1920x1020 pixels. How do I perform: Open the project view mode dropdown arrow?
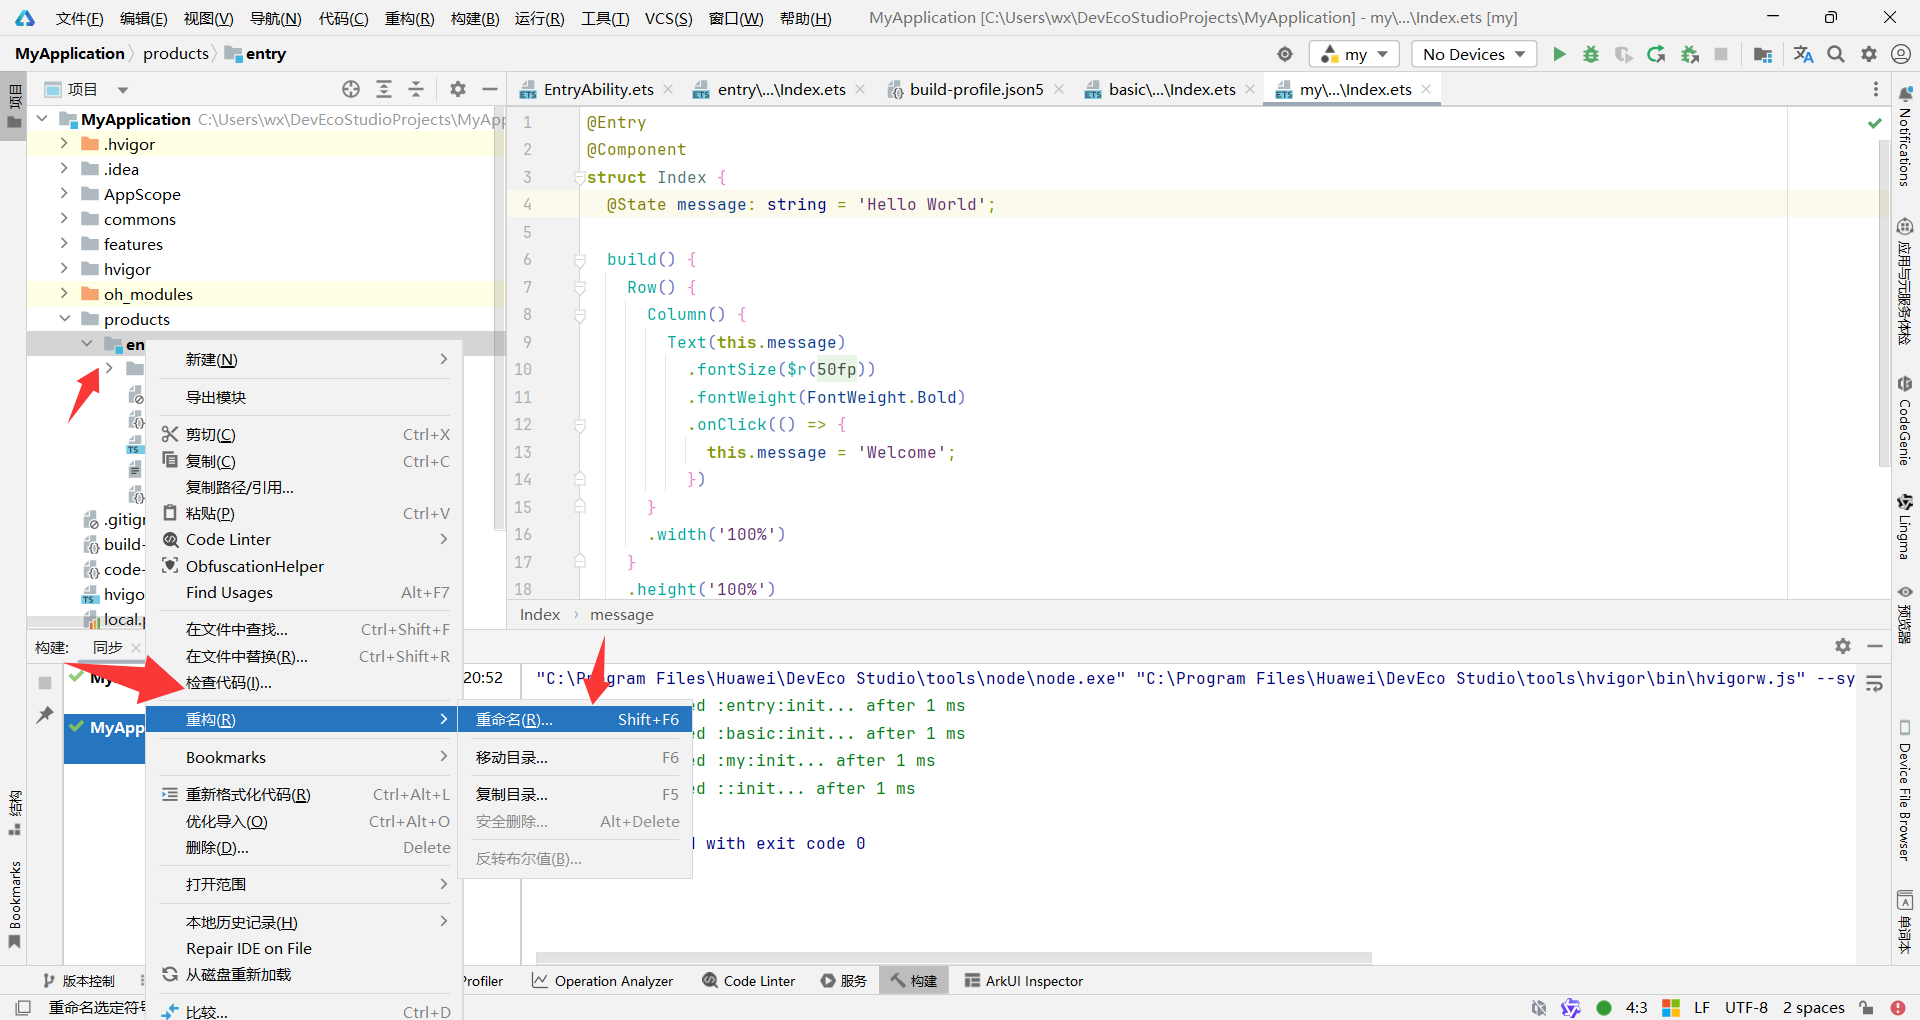(123, 90)
